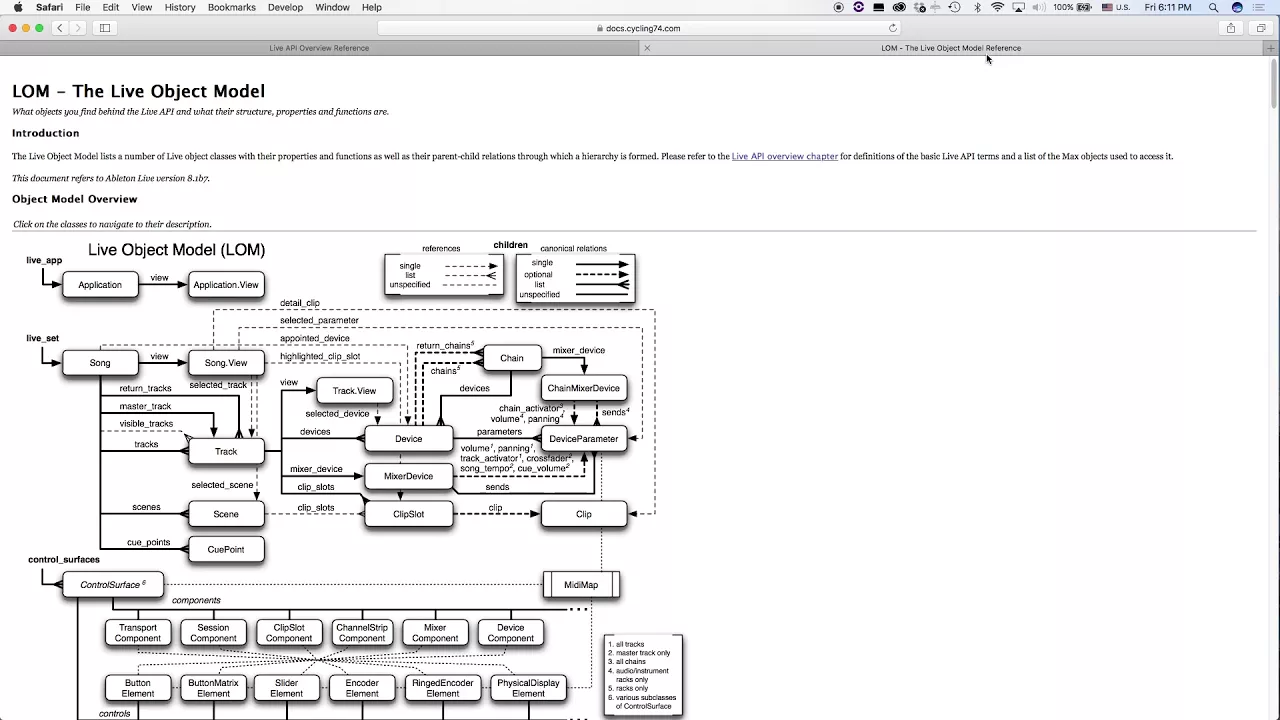Click the Application.View class box
This screenshot has height=720, width=1280.
(x=226, y=285)
